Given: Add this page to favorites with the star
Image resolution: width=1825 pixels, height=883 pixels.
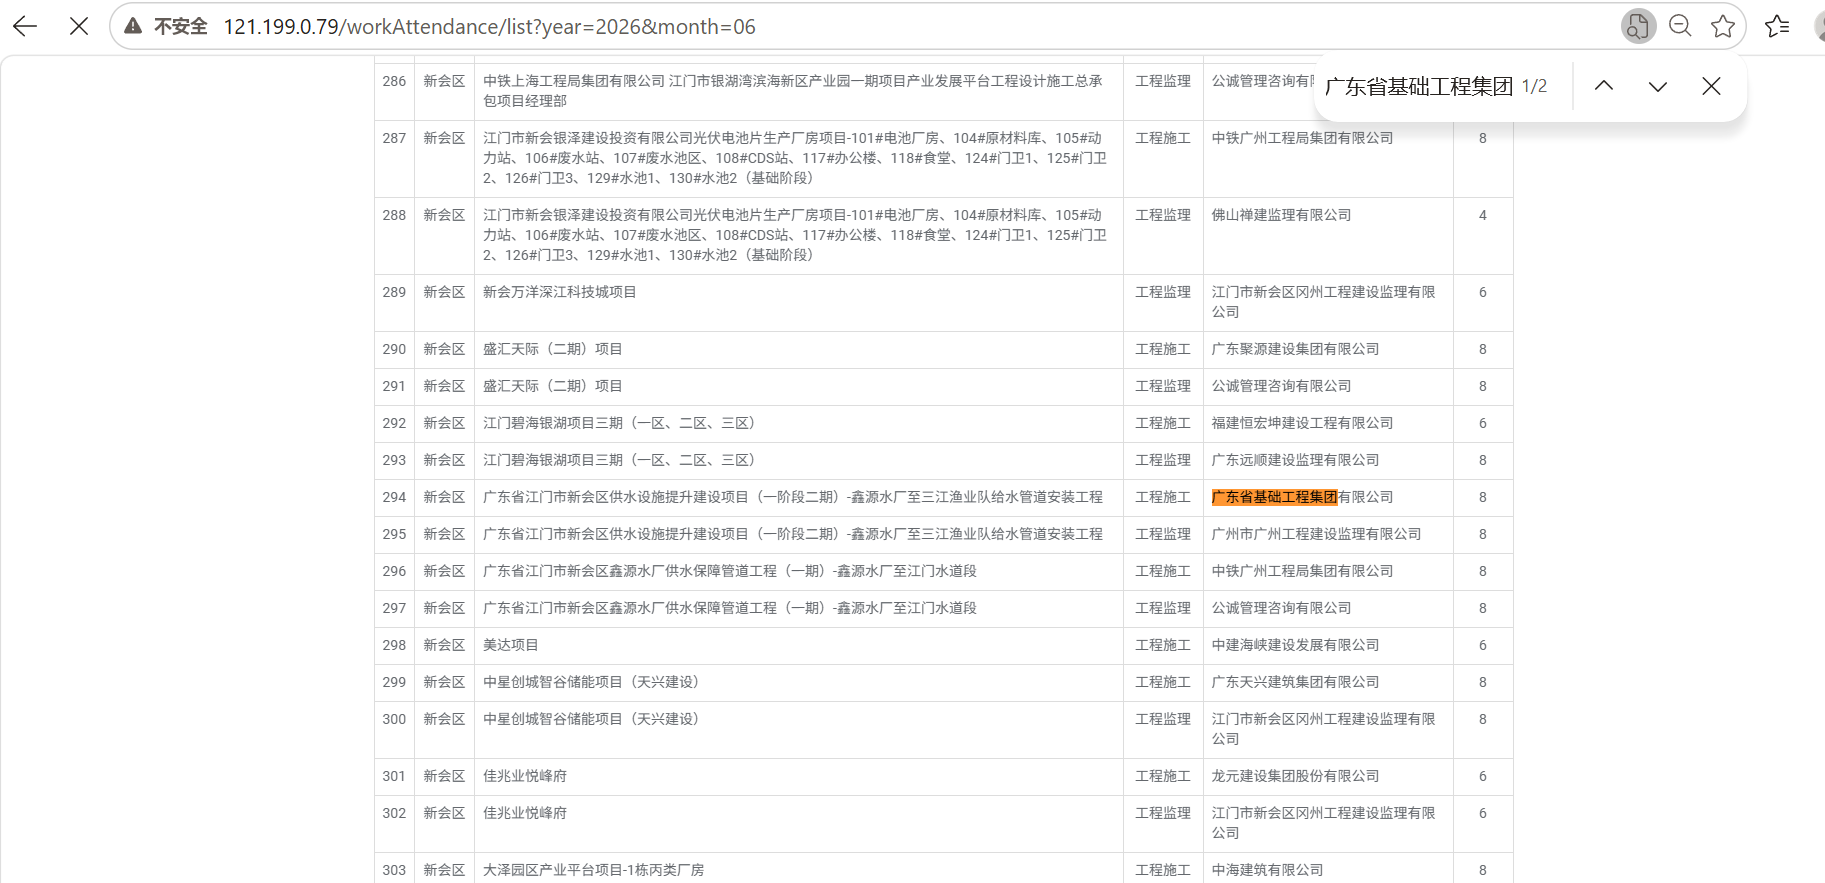Looking at the screenshot, I should (x=1723, y=27).
